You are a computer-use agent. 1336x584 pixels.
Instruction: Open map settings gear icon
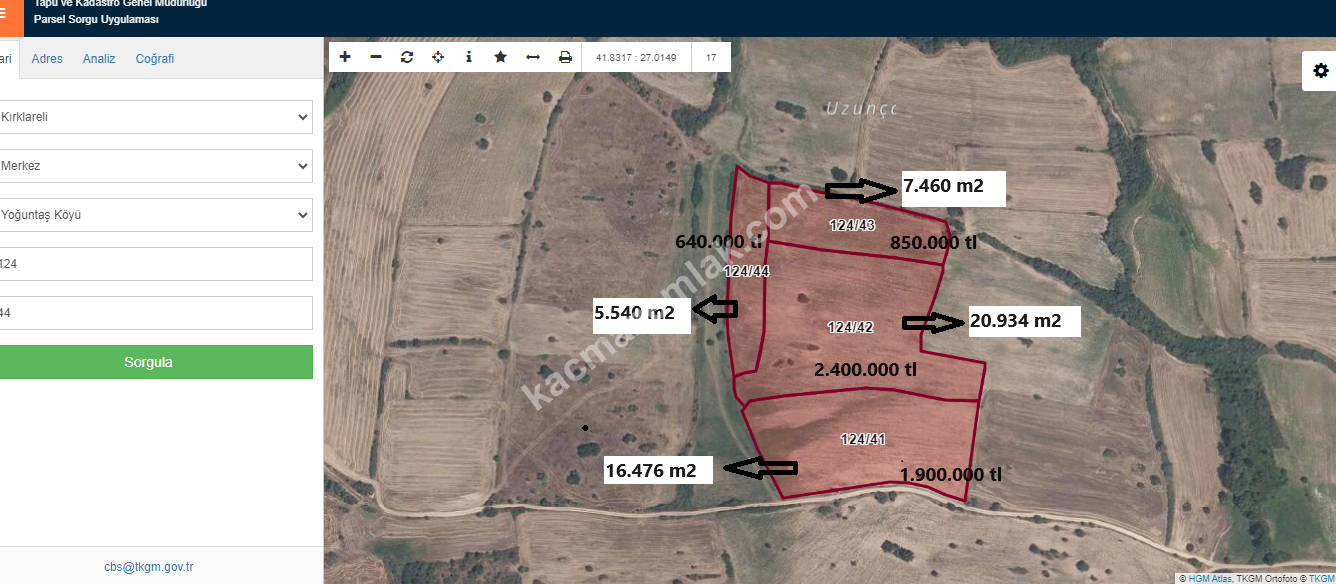(x=1321, y=71)
